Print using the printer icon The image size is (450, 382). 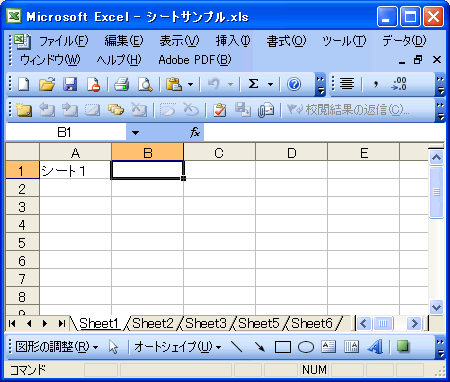(x=121, y=84)
